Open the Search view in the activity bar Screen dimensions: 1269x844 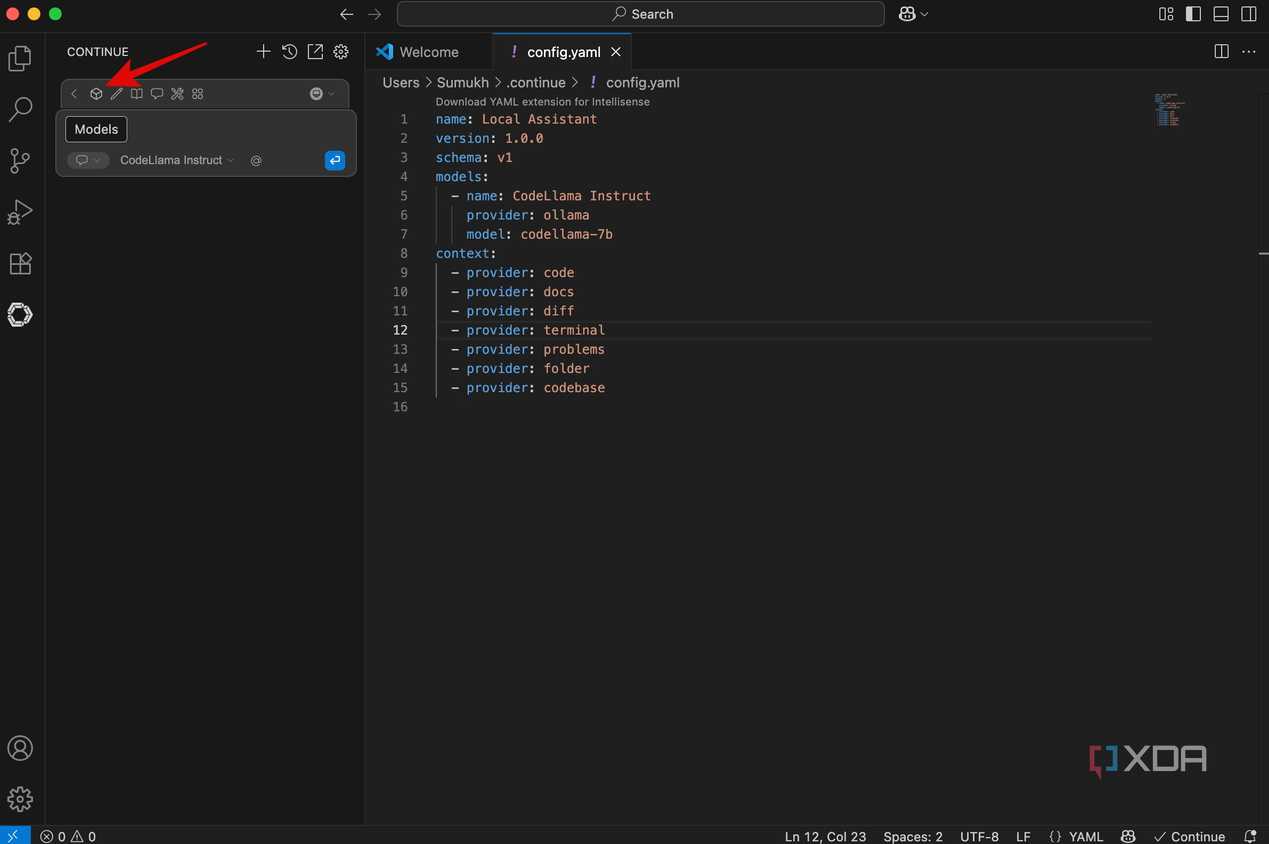[x=20, y=109]
